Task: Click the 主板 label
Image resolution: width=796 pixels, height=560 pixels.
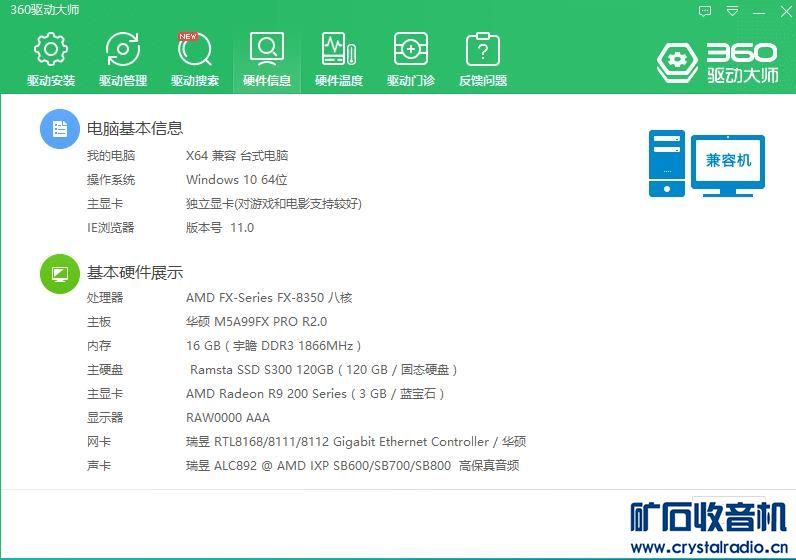Action: 99,321
